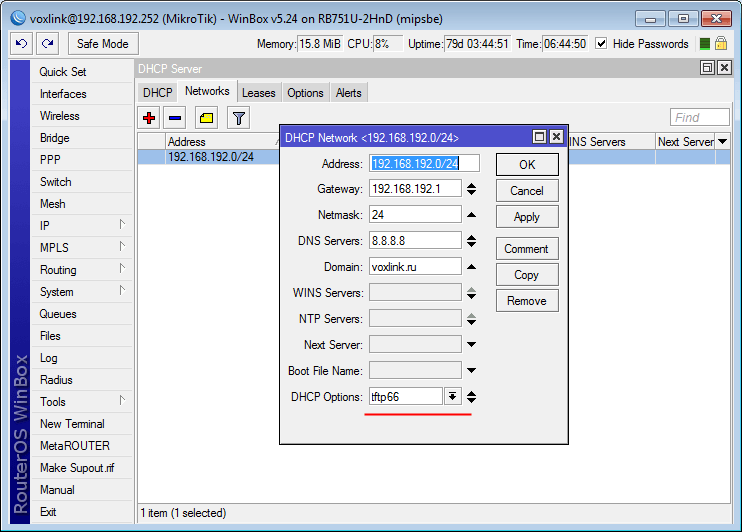This screenshot has height=532, width=742.
Task: Collapse the Domain field arrow
Action: [x=471, y=267]
